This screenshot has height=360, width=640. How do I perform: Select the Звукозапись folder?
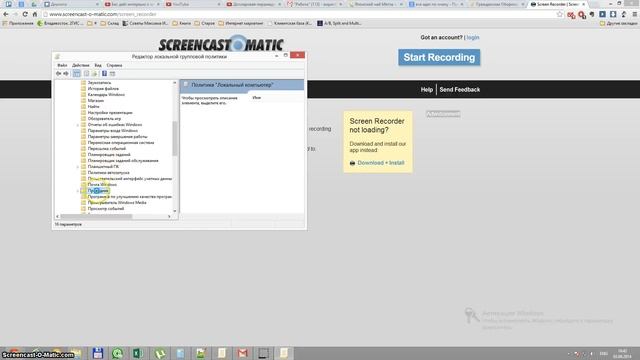pos(99,83)
